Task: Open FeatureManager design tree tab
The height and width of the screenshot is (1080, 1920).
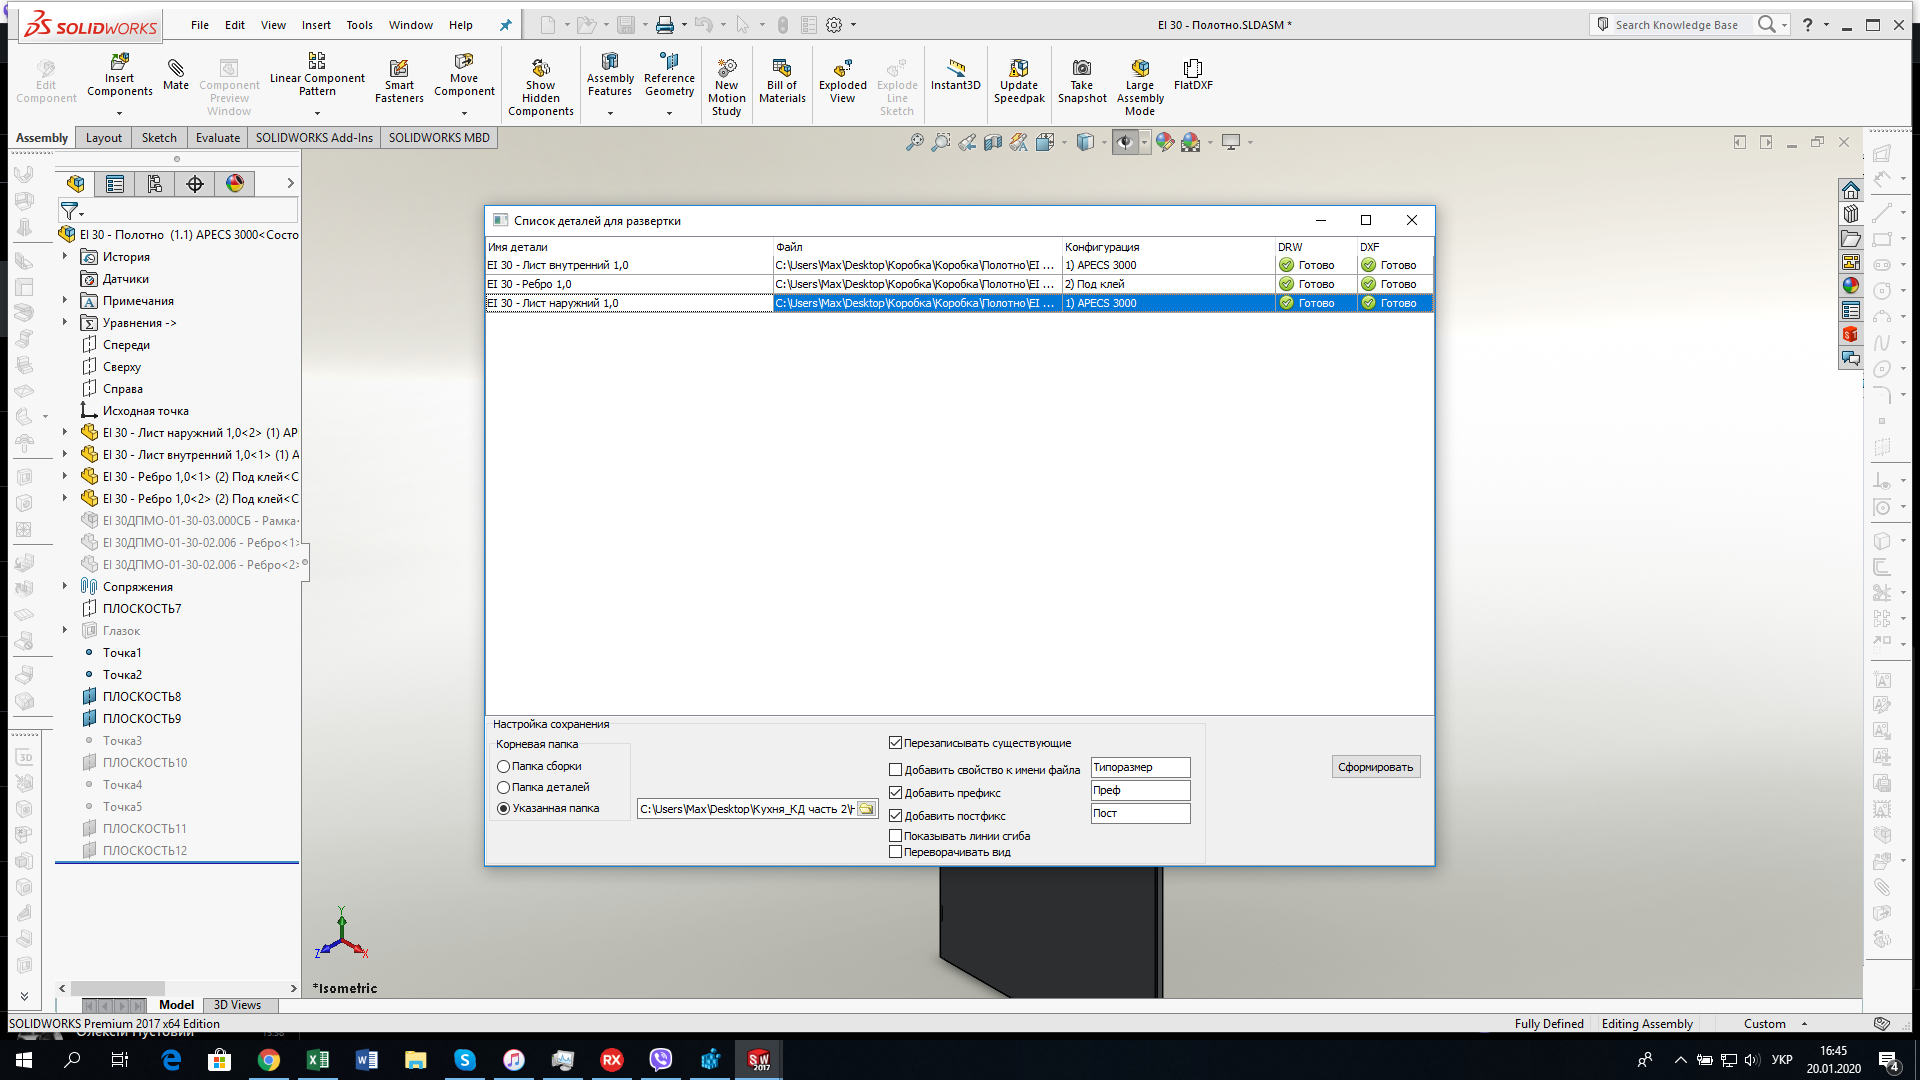Action: coord(75,184)
